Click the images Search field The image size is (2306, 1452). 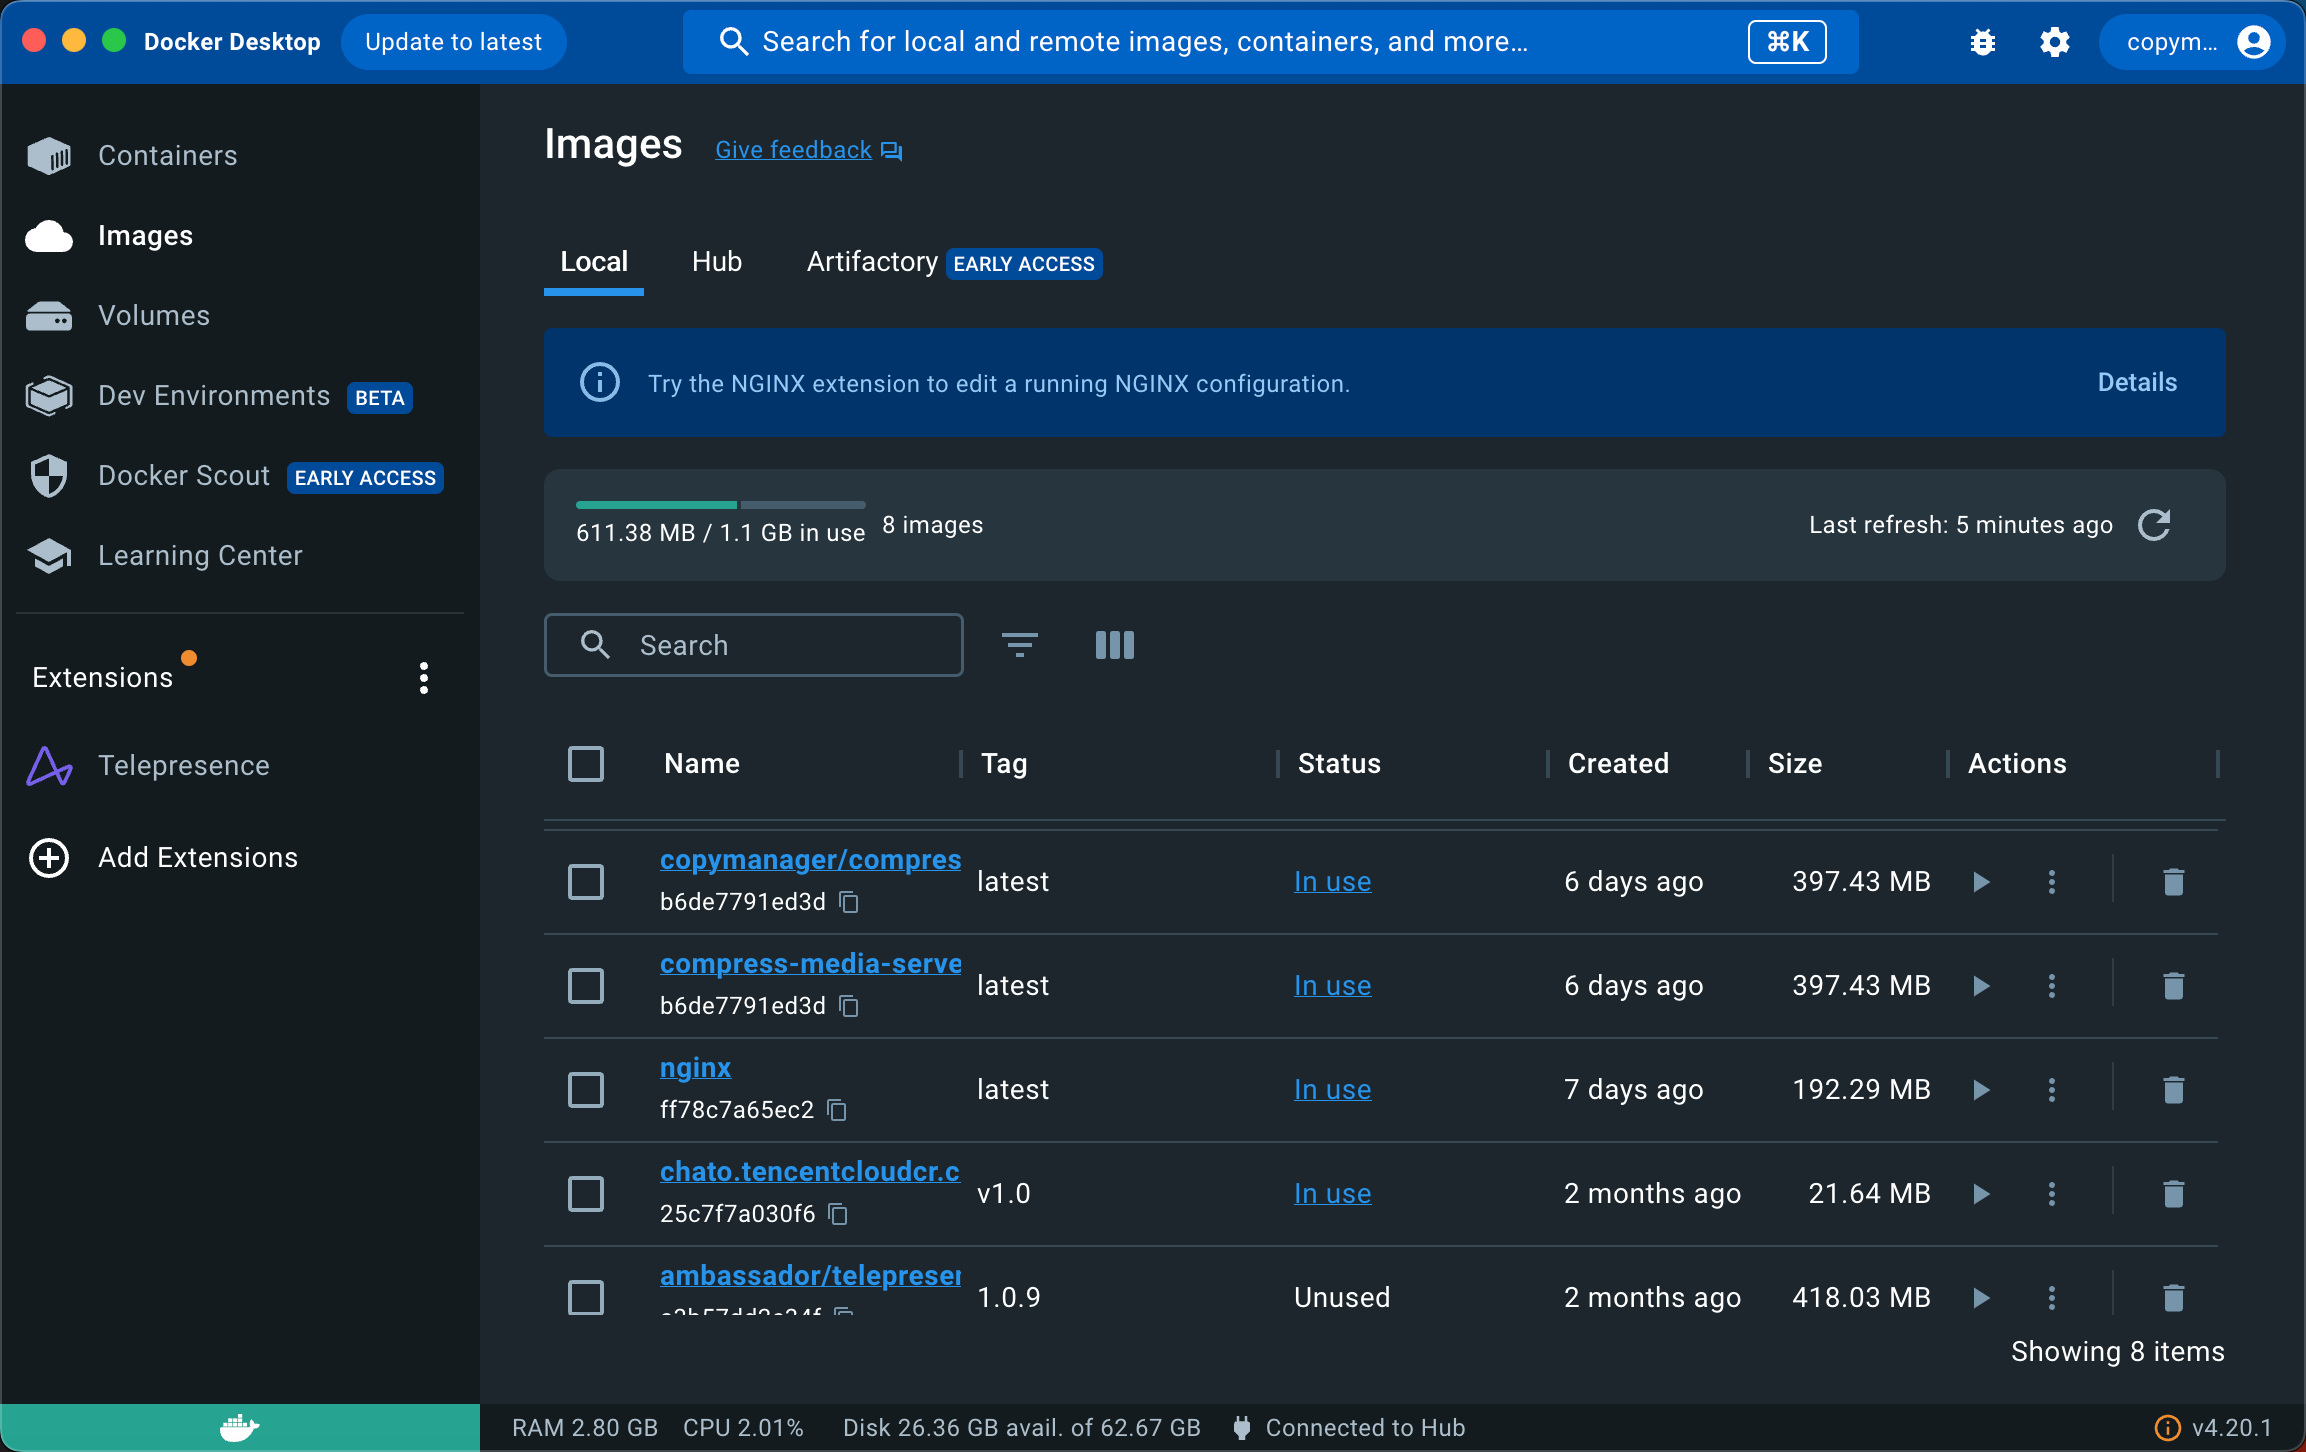pos(754,645)
